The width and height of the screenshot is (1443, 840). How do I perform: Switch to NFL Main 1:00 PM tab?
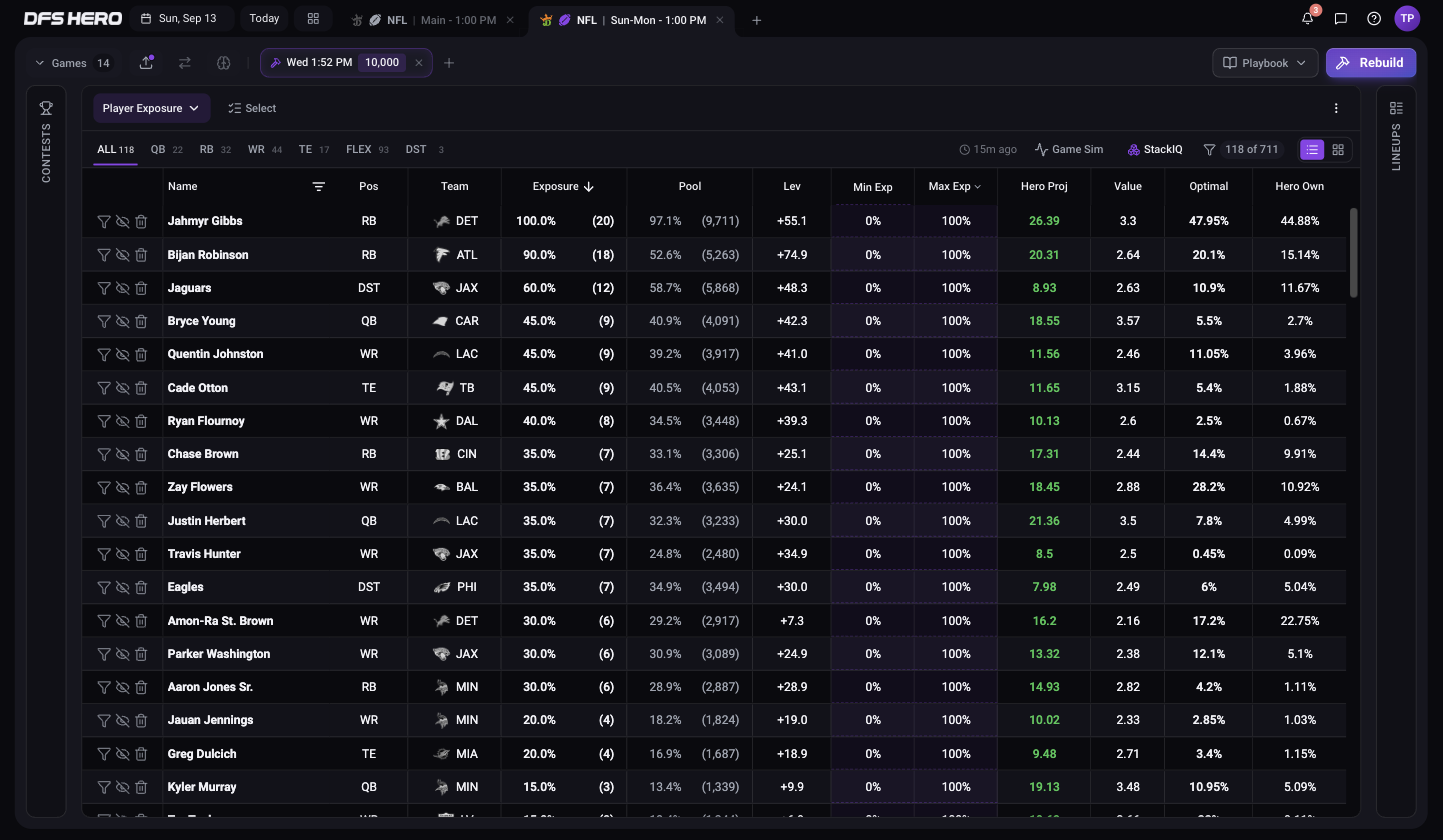431,20
